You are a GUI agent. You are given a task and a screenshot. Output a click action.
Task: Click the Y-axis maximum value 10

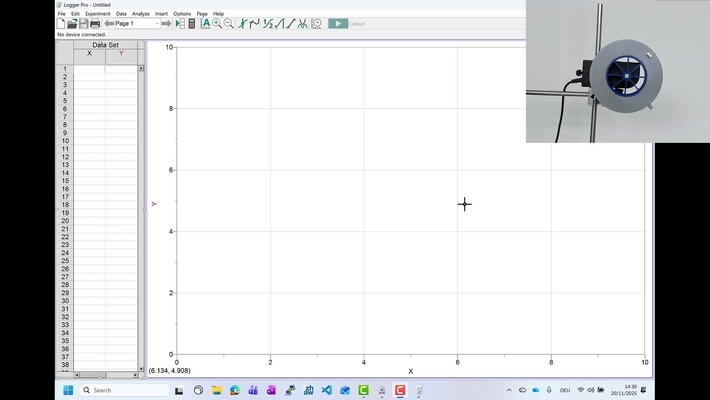(169, 47)
